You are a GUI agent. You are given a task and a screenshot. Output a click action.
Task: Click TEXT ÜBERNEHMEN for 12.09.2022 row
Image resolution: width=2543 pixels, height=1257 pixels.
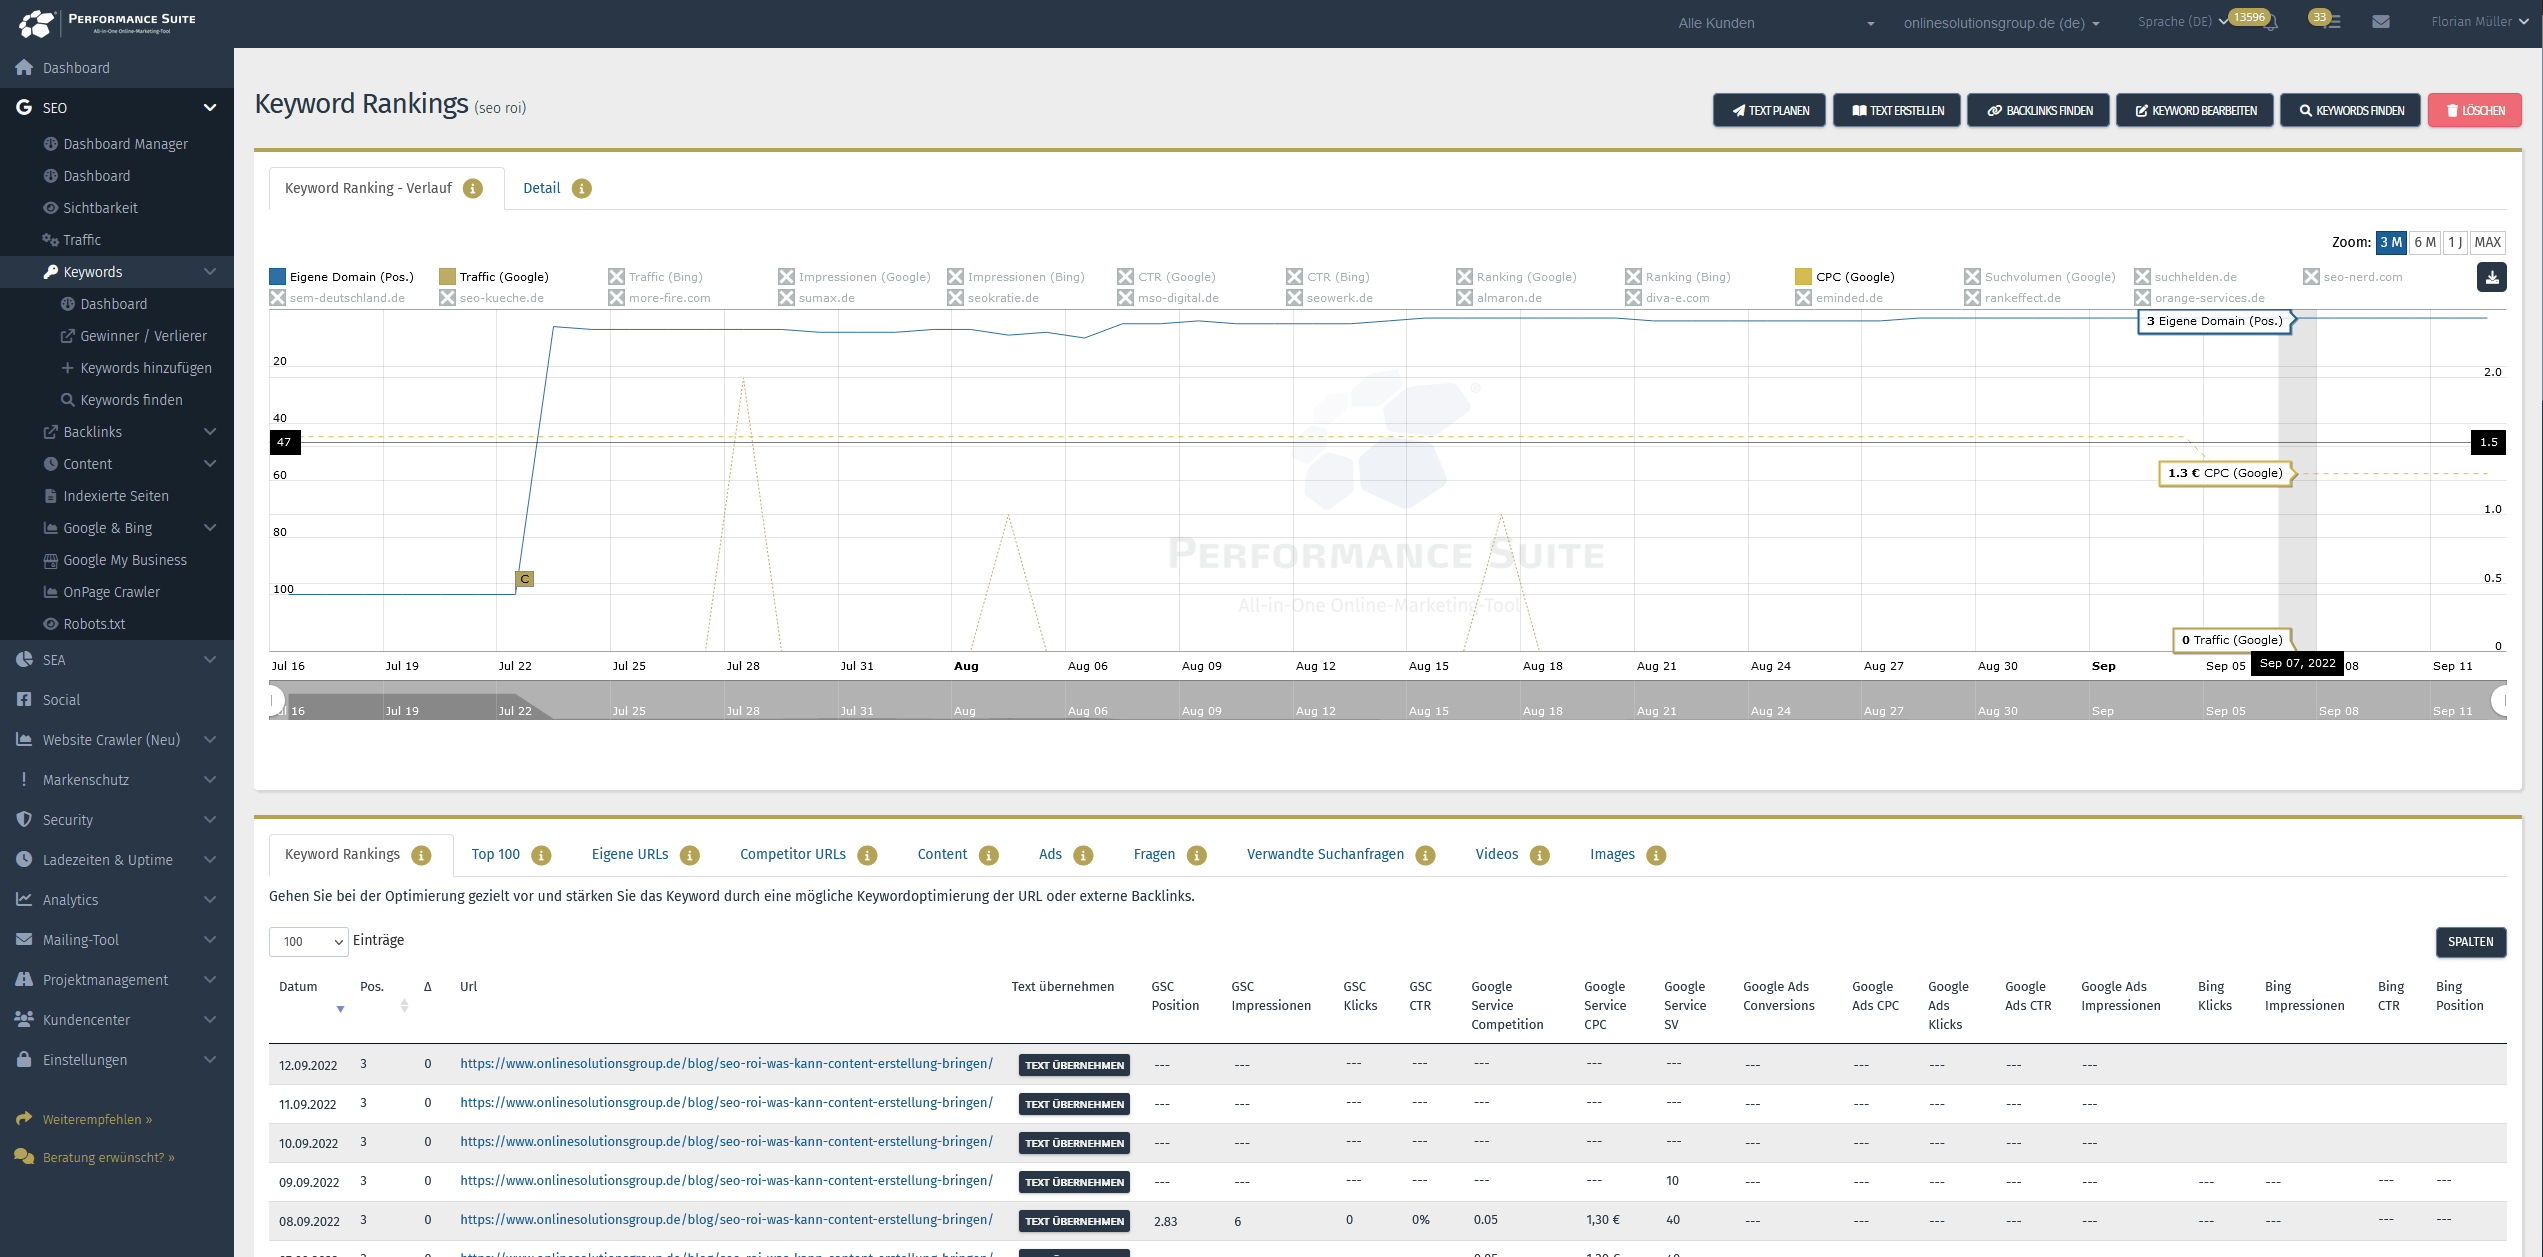coord(1074,1065)
